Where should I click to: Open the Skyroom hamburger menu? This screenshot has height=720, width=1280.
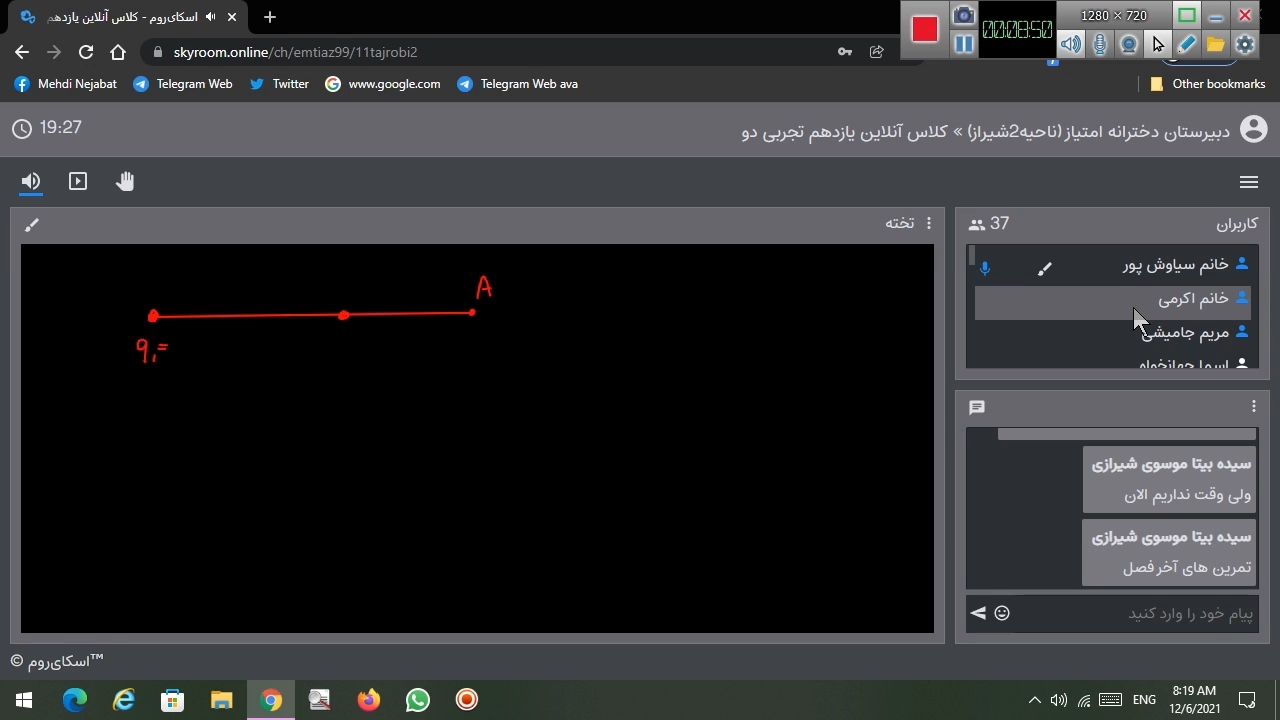1248,182
